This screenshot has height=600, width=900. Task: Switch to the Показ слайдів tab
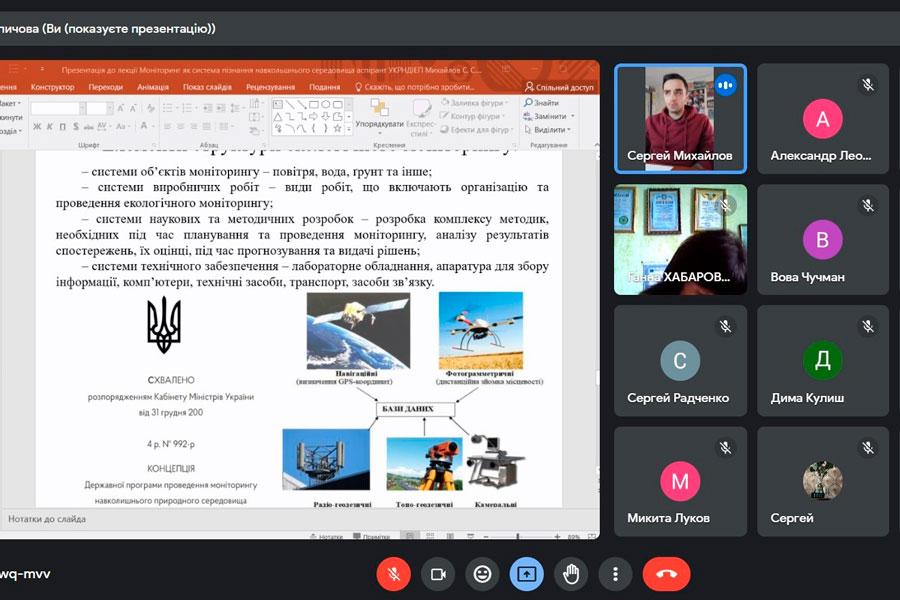tap(207, 87)
